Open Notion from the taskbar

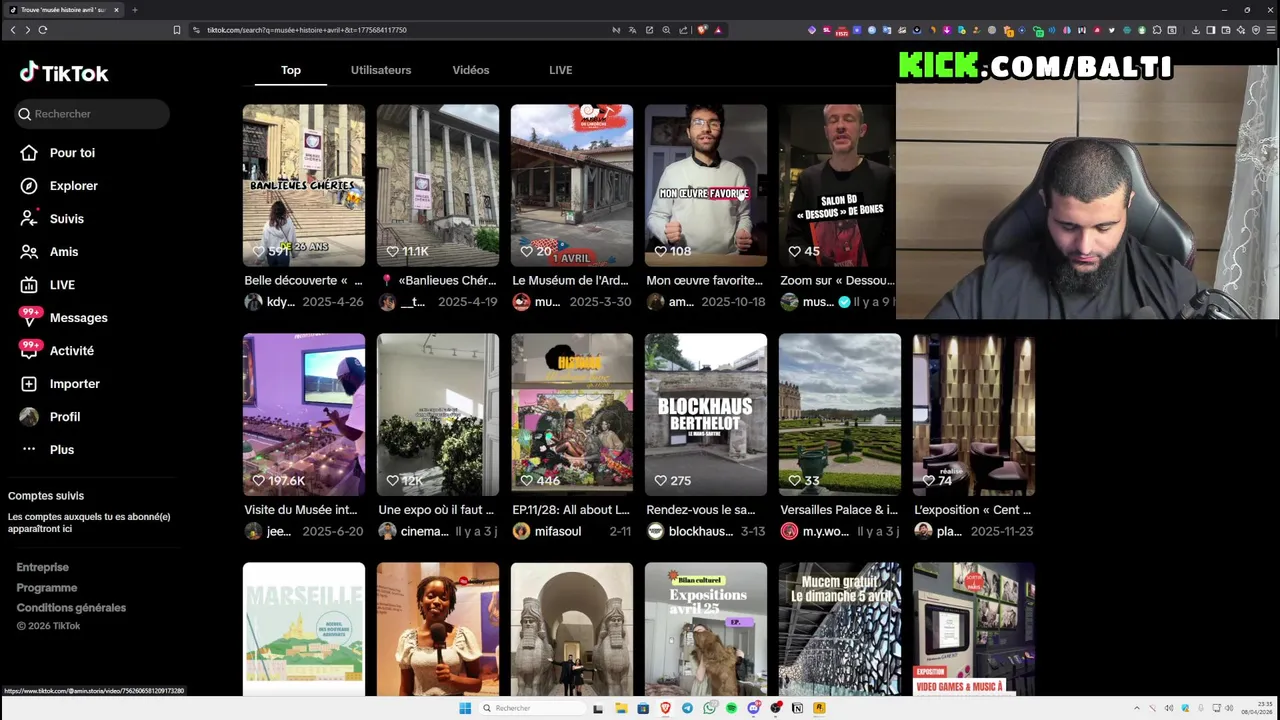797,708
